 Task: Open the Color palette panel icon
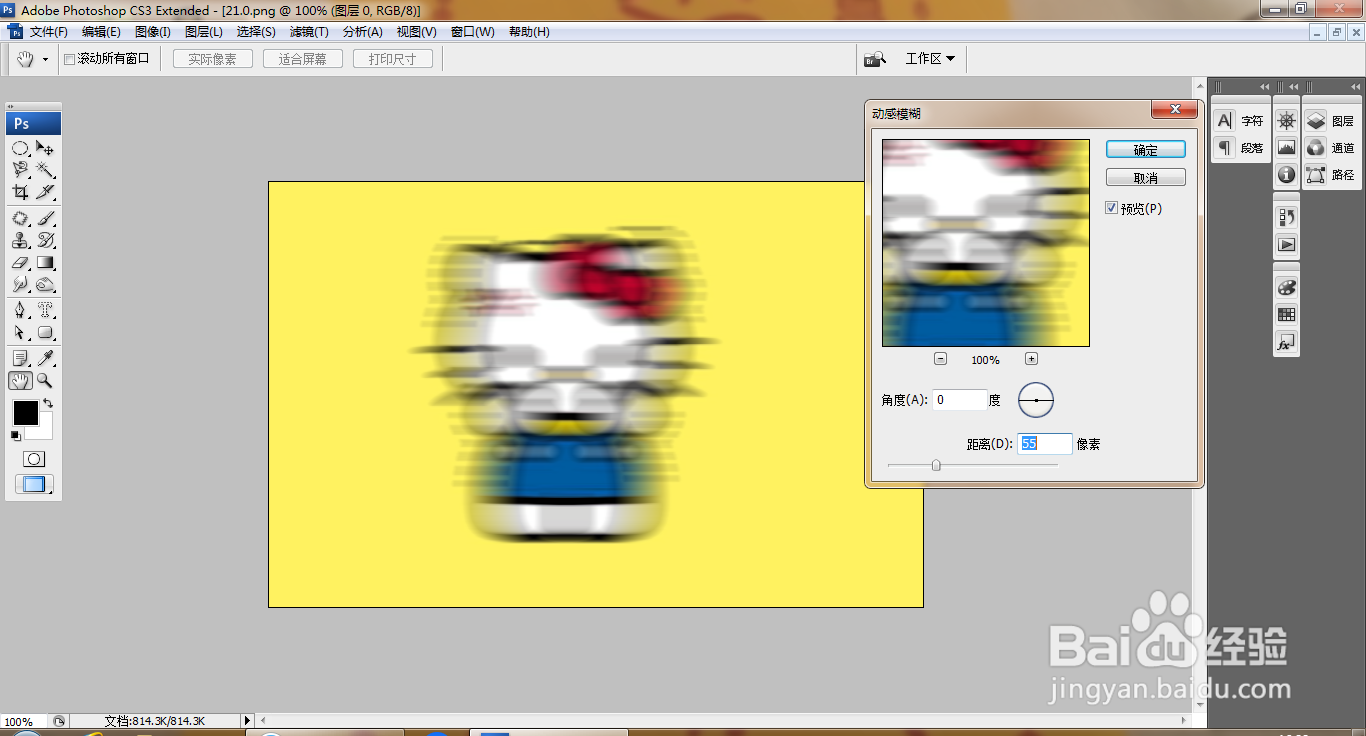1286,287
